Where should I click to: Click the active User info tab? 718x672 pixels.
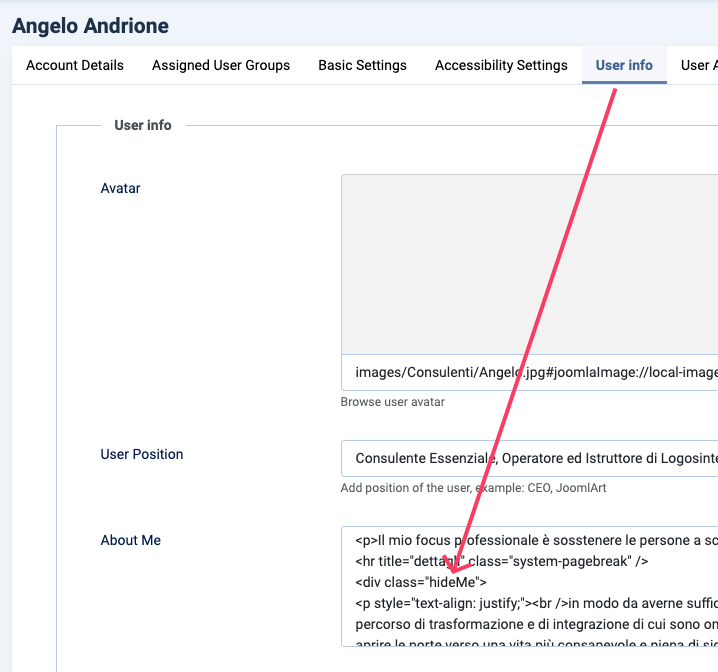[624, 65]
